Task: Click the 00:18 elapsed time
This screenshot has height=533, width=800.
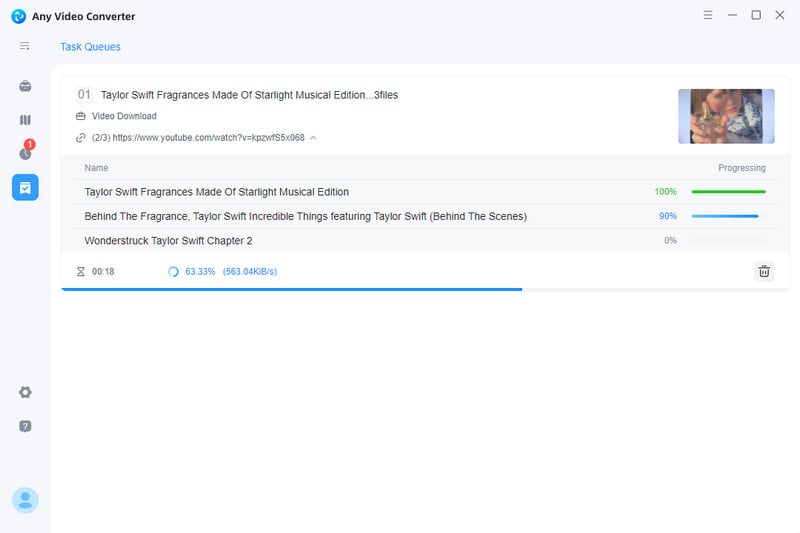Action: coord(103,271)
